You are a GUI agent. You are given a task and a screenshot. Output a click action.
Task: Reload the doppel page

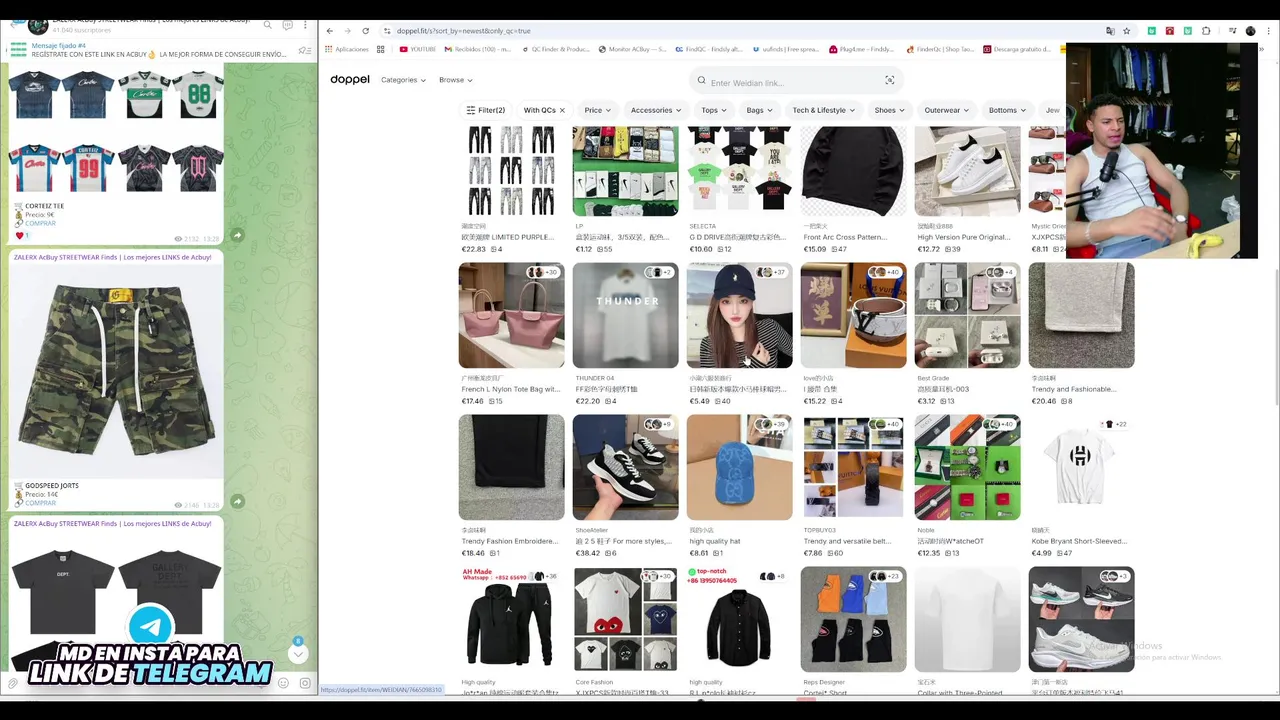(x=365, y=31)
